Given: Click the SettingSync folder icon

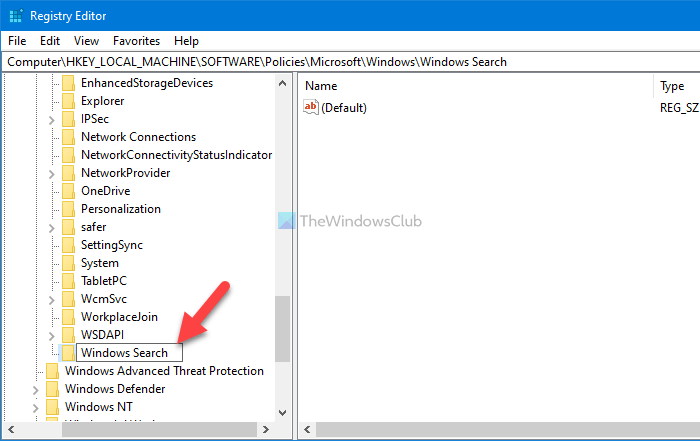Looking at the screenshot, I should [x=68, y=245].
